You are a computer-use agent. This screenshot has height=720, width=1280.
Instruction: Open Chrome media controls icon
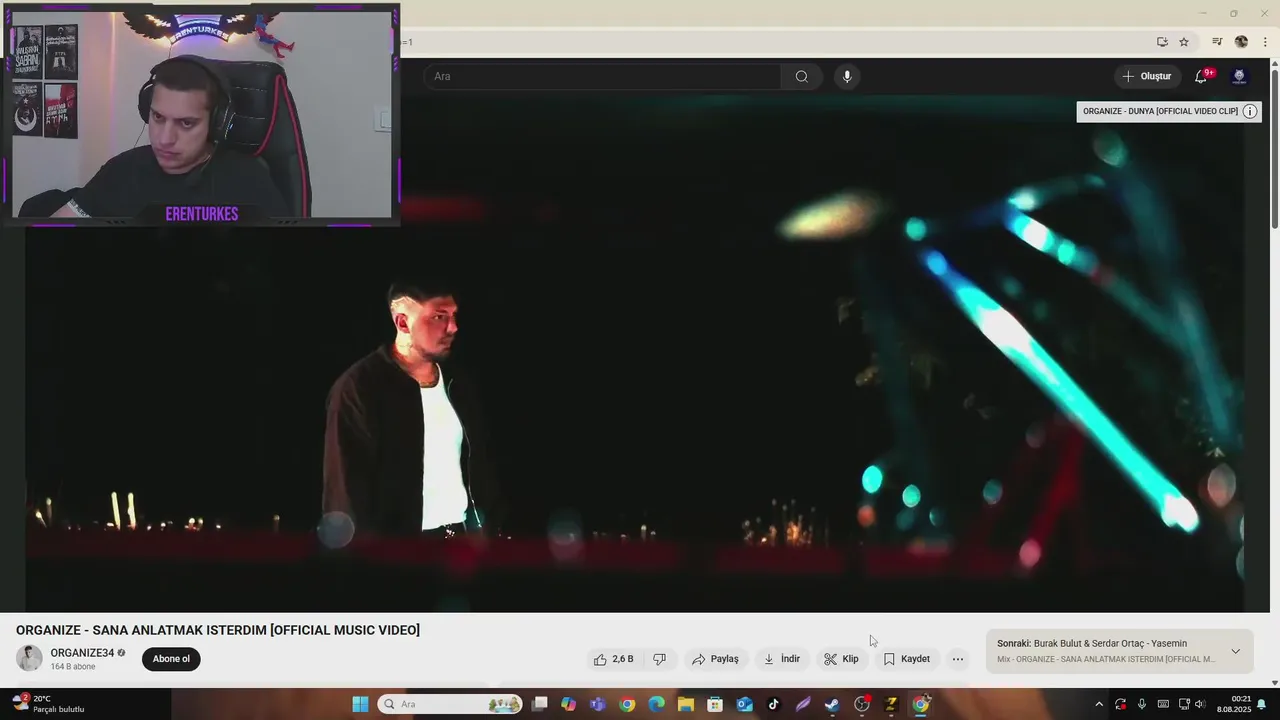coord(1217,42)
